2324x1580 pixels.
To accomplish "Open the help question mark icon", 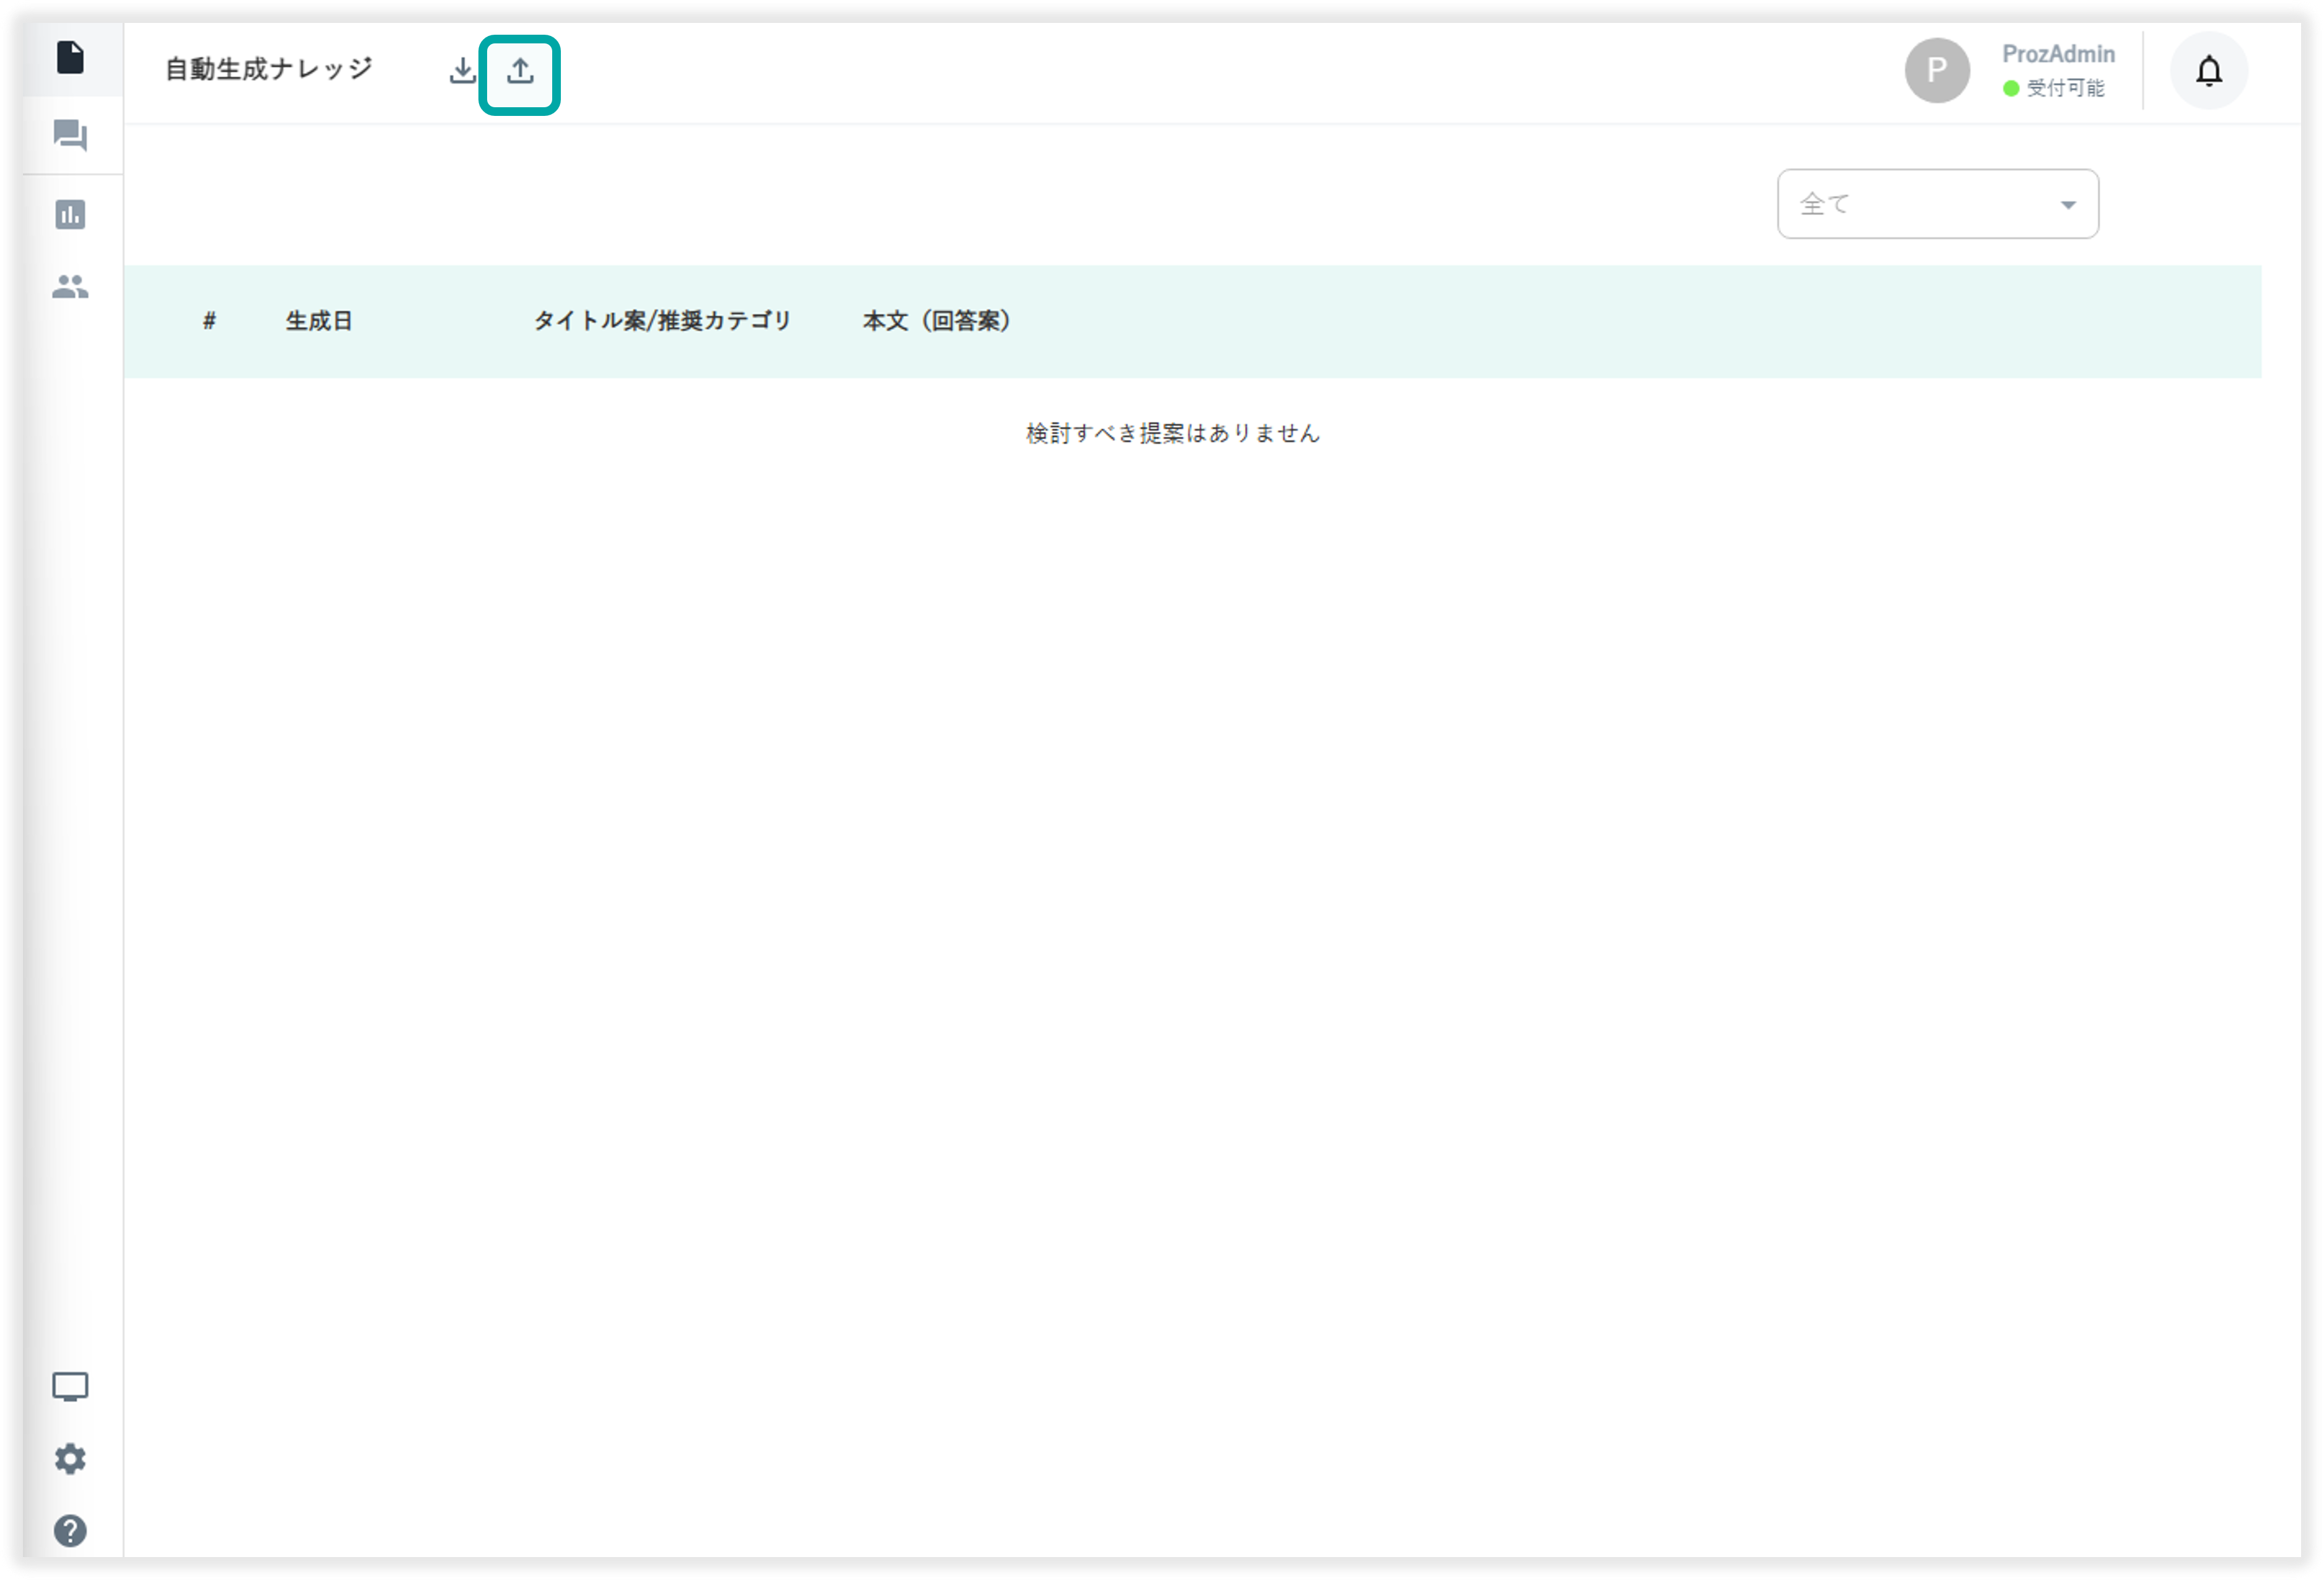I will pyautogui.click(x=70, y=1531).
